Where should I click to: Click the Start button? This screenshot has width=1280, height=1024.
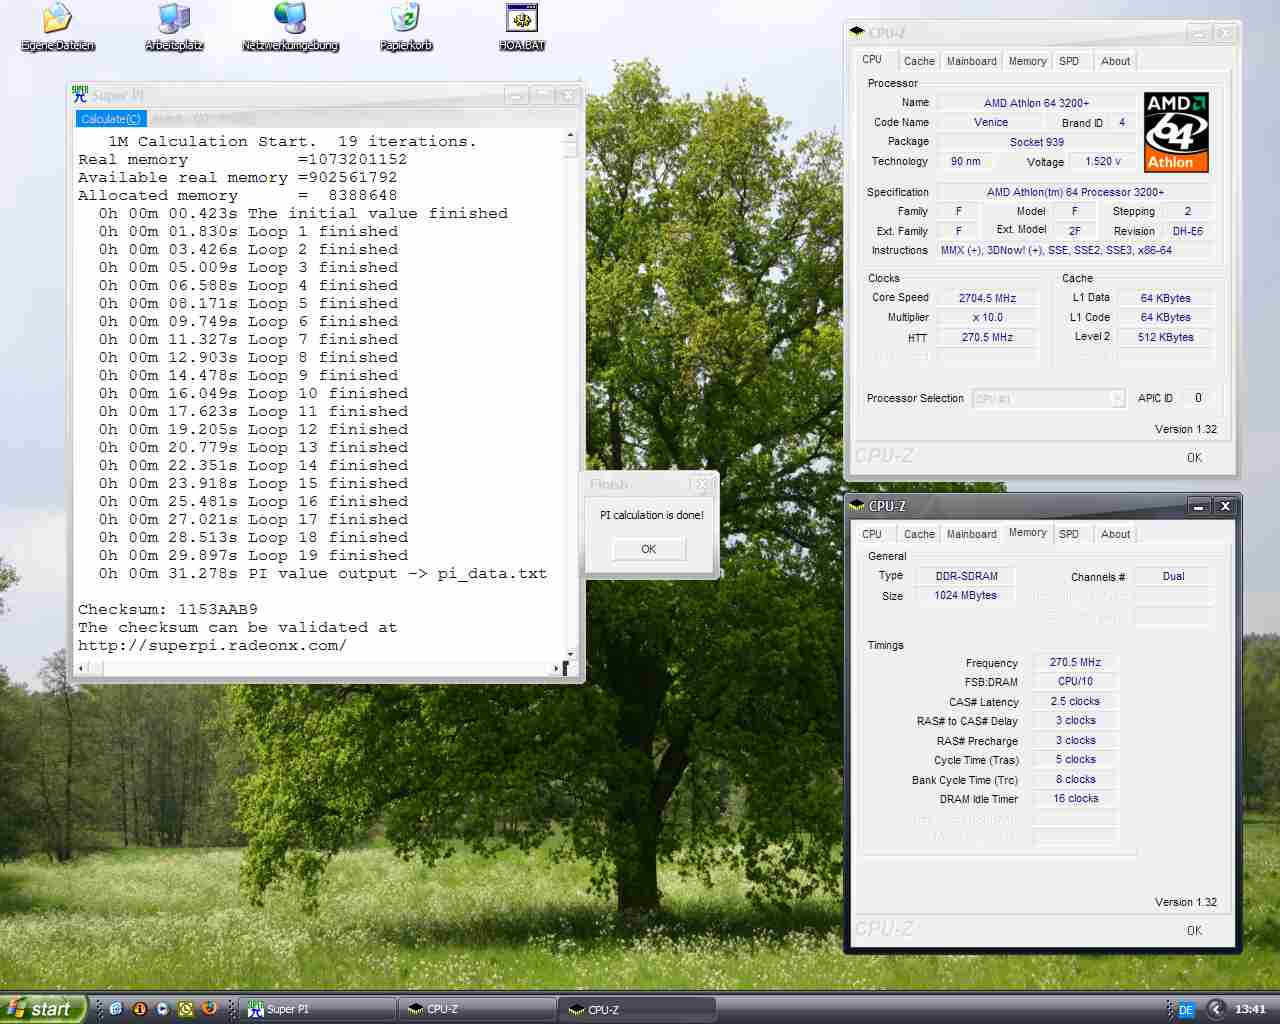[x=44, y=1009]
